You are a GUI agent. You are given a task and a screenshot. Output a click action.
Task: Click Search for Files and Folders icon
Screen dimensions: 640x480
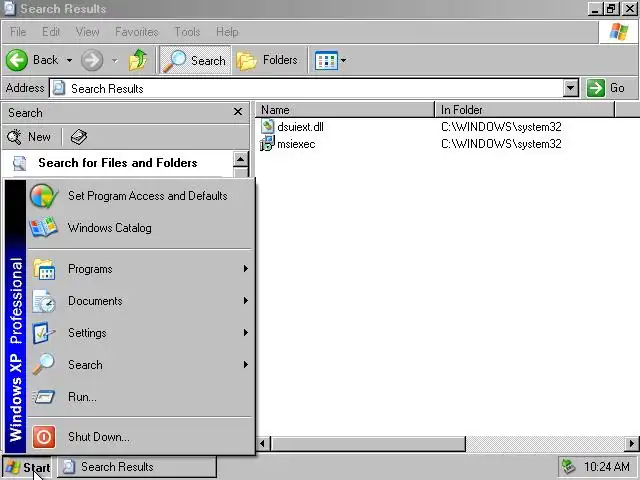[19, 163]
